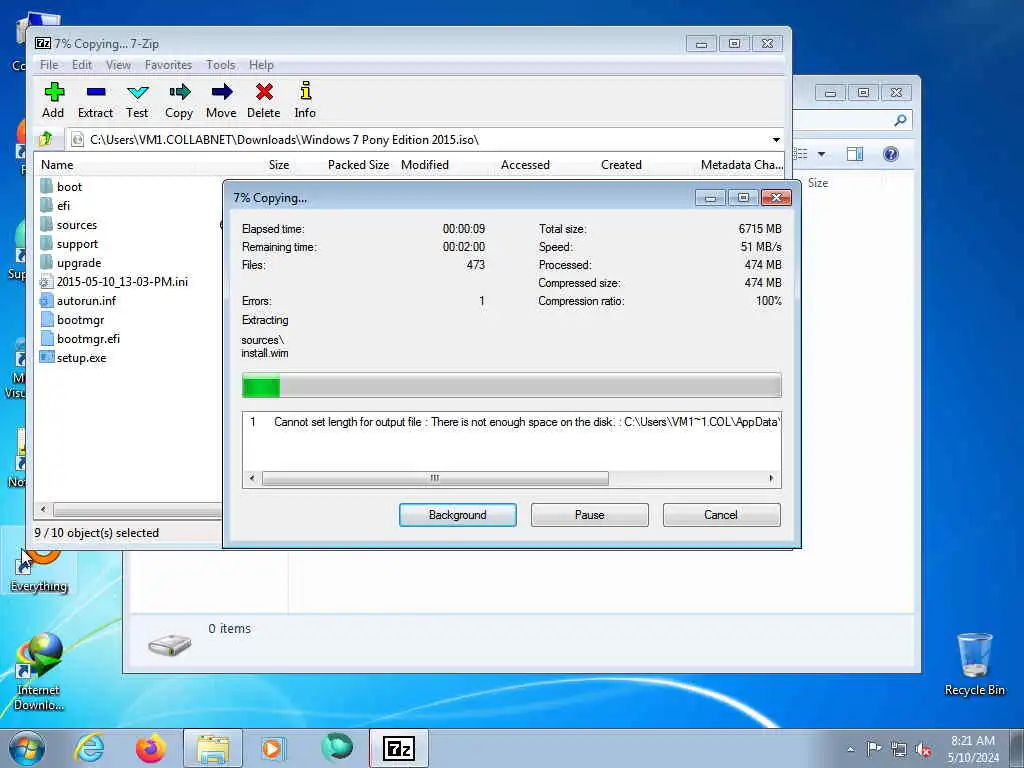Open the Start menu orb

tap(27, 748)
